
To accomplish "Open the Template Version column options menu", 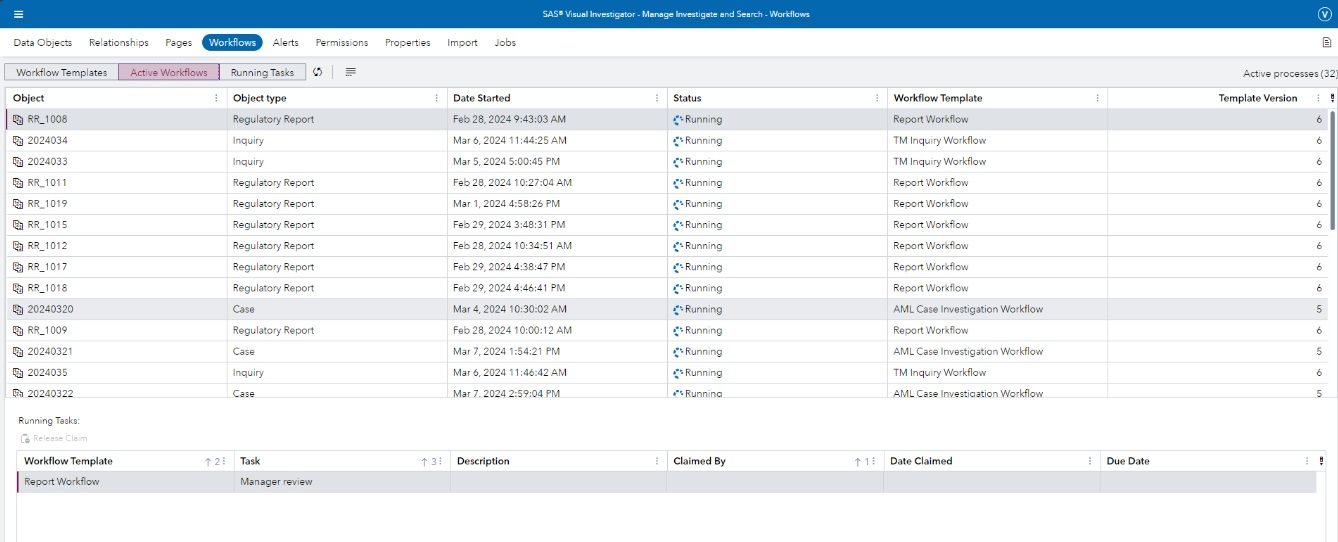I will pos(1318,98).
